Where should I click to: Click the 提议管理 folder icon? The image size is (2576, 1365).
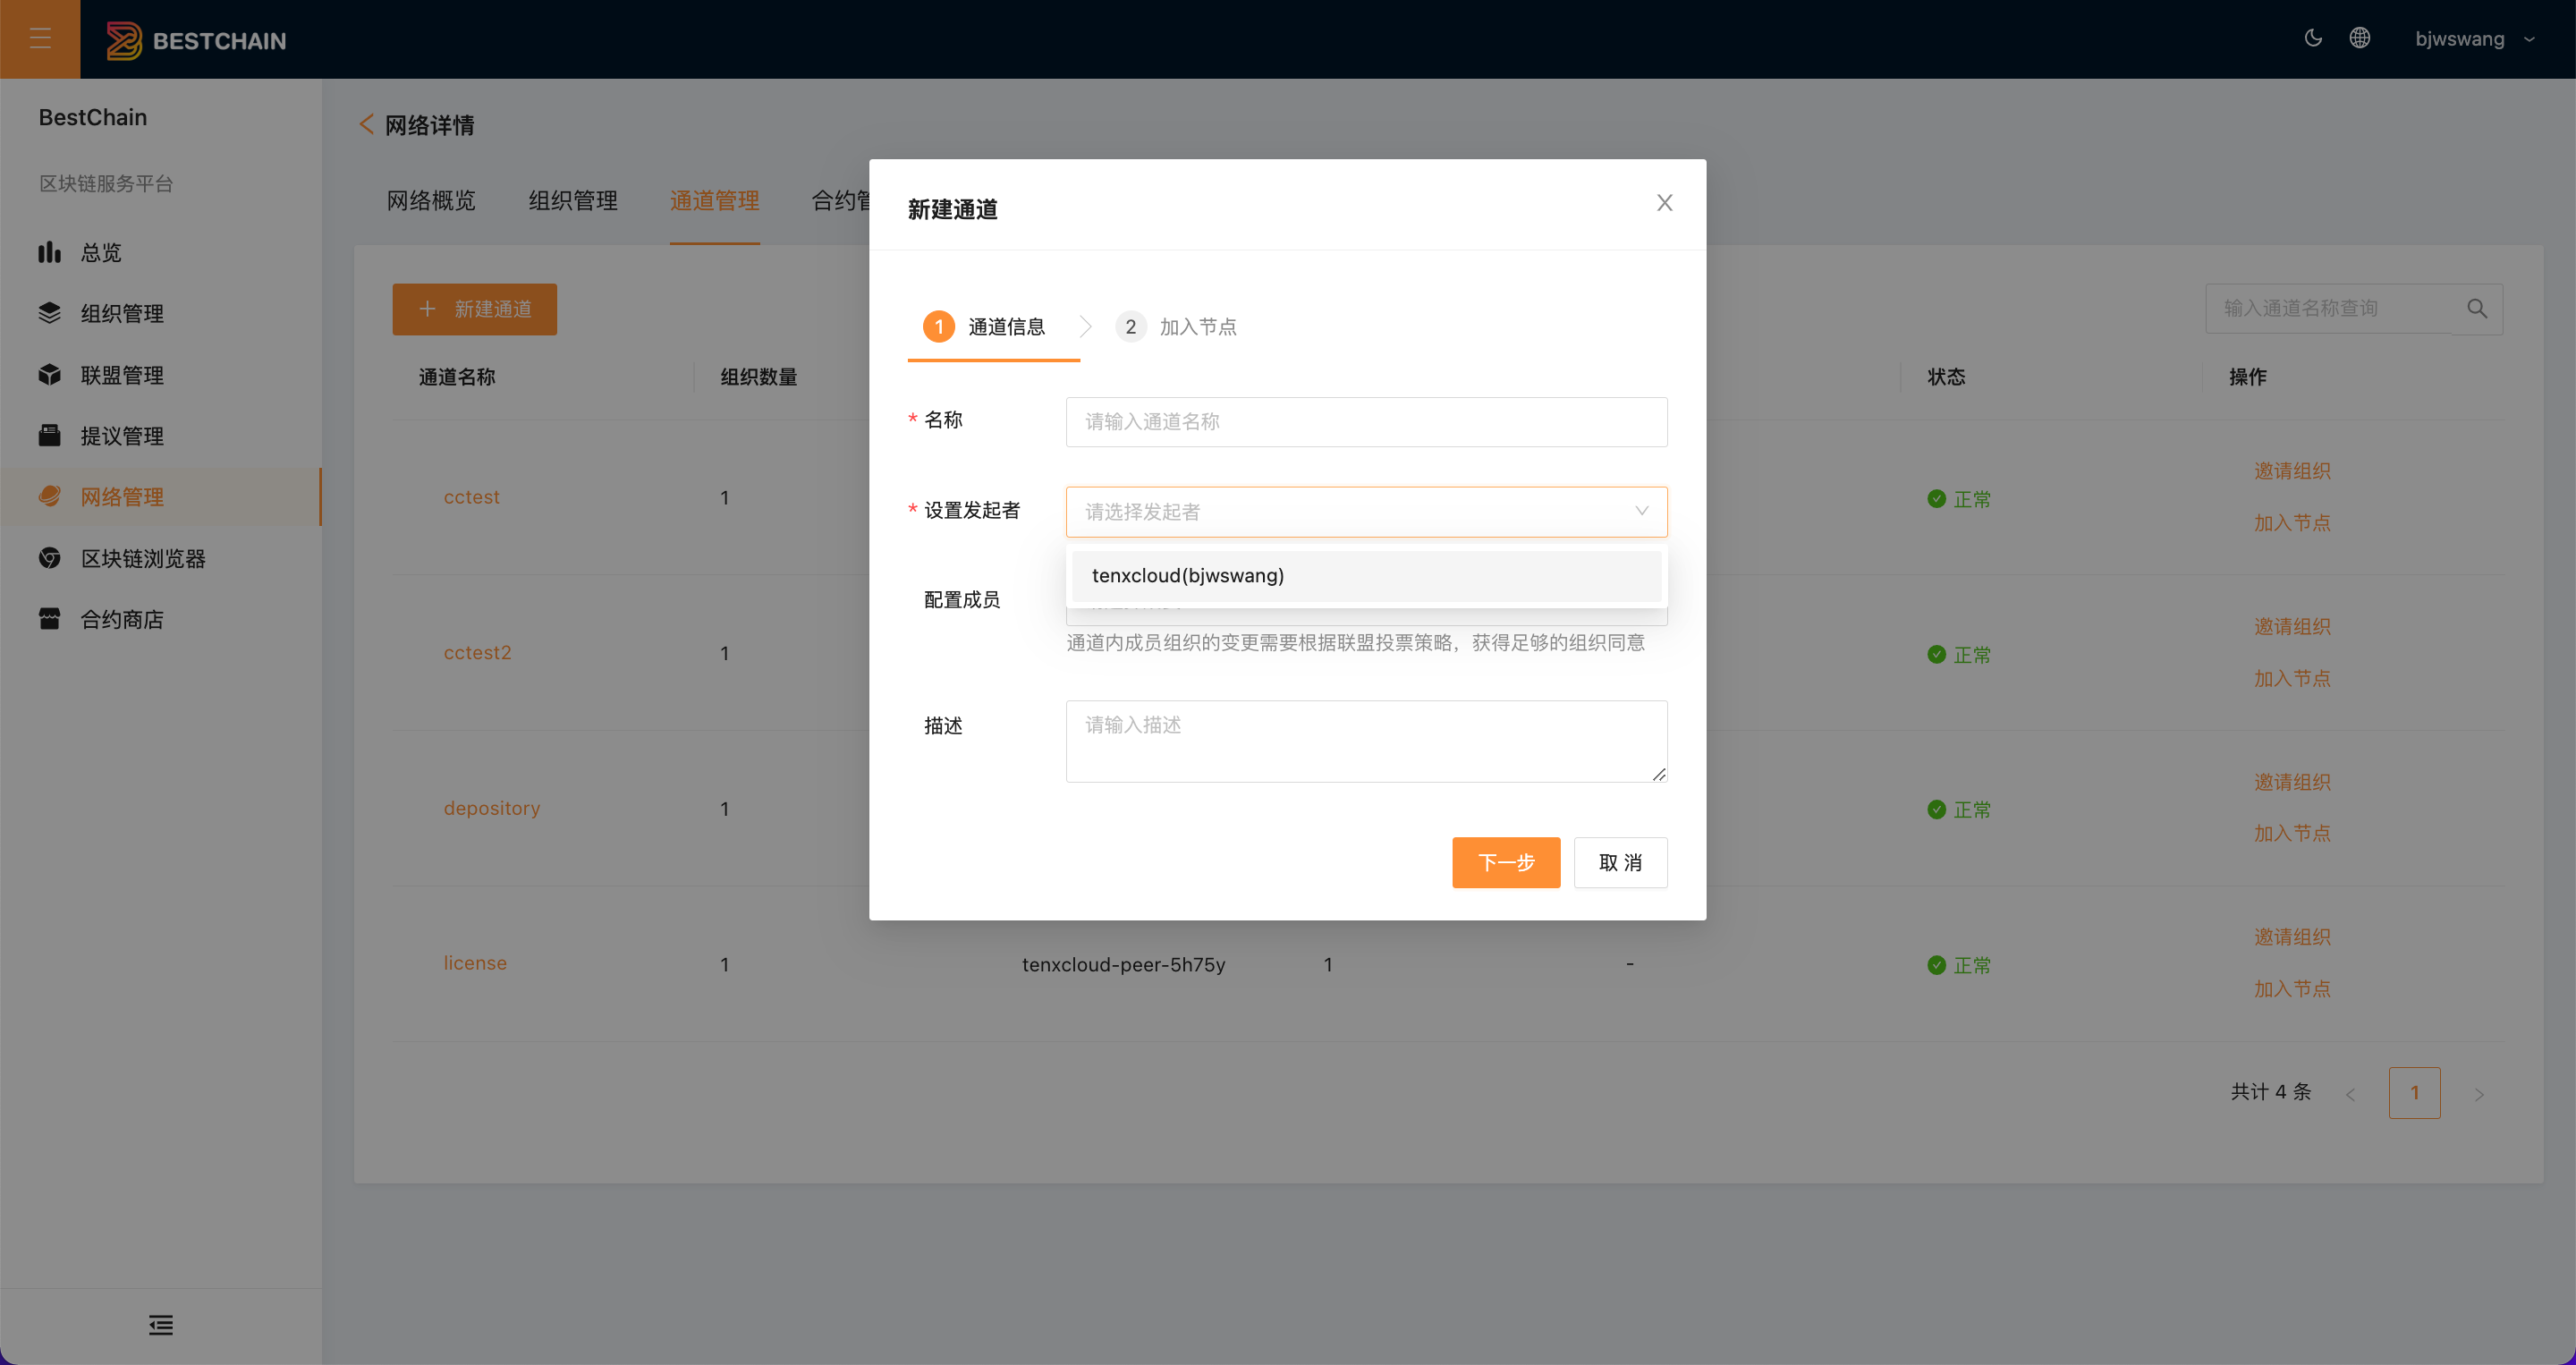[x=49, y=436]
